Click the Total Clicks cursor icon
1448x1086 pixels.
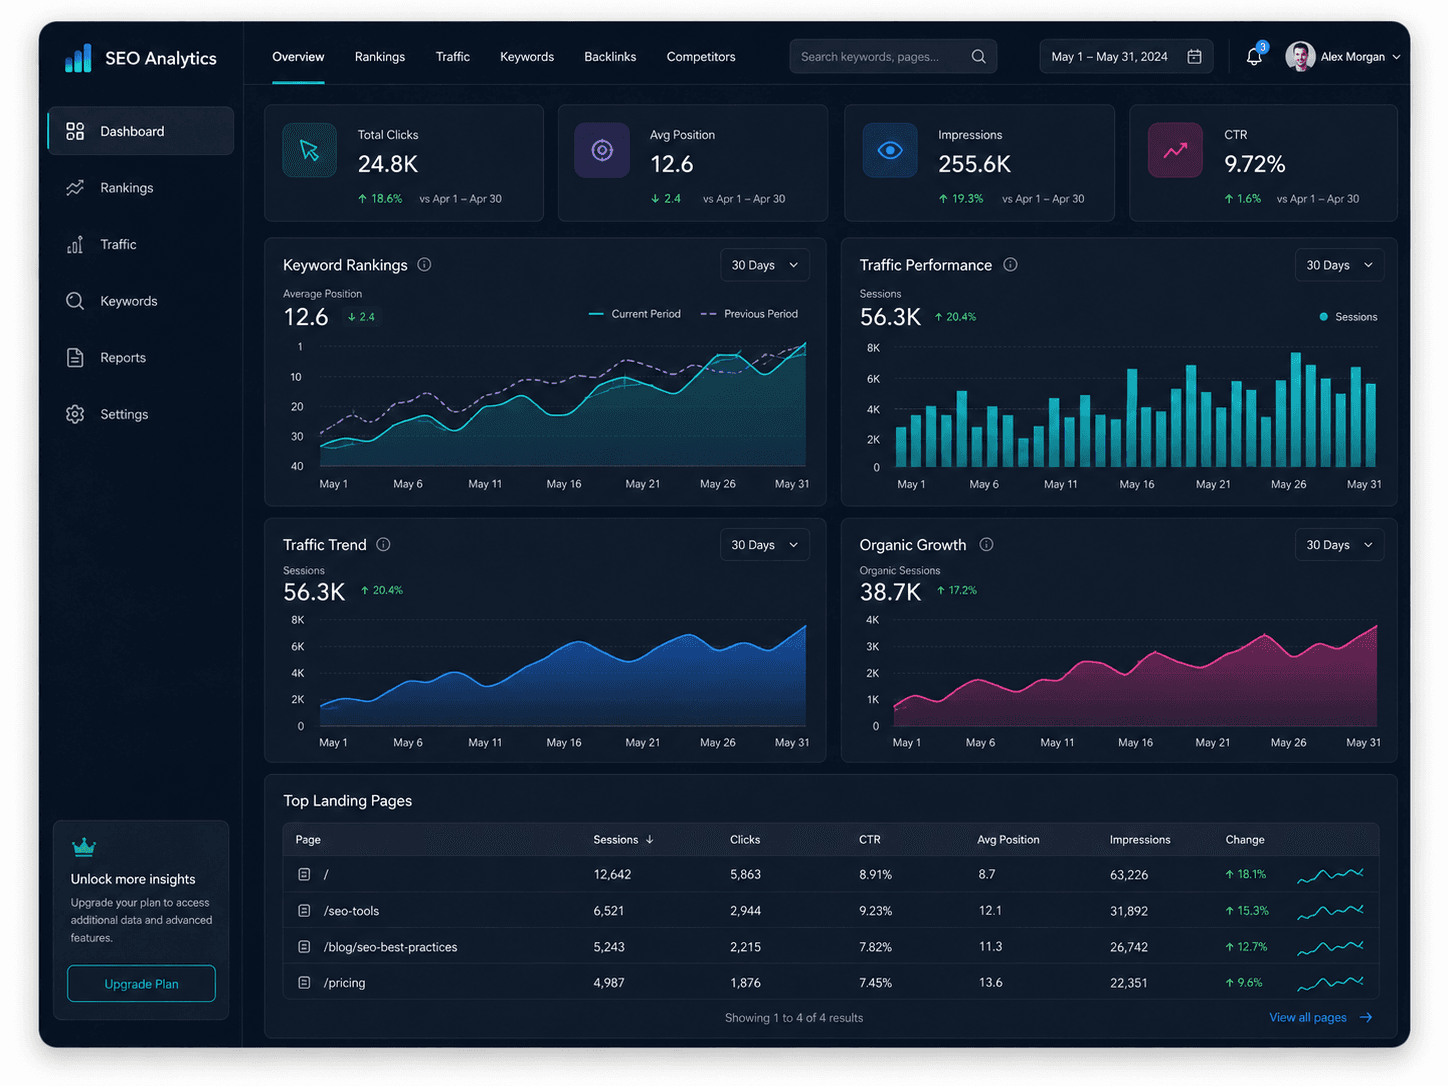coord(310,150)
